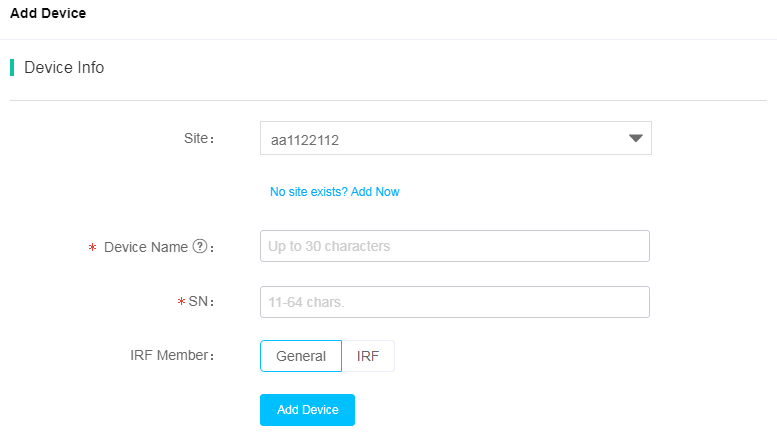The image size is (777, 447).
Task: Click the red asterisk beside Device Name
Action: pos(92,247)
